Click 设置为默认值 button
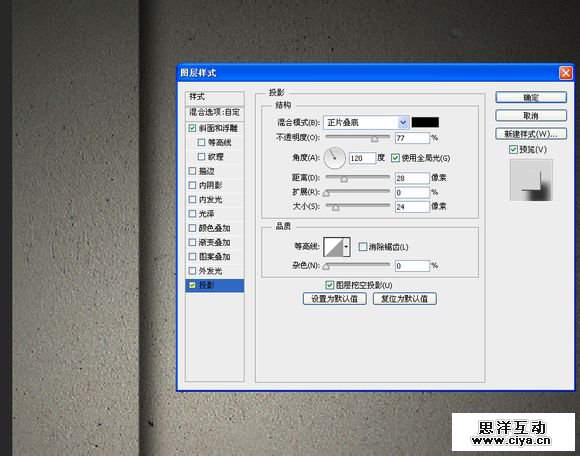580x456 pixels. [x=334, y=298]
